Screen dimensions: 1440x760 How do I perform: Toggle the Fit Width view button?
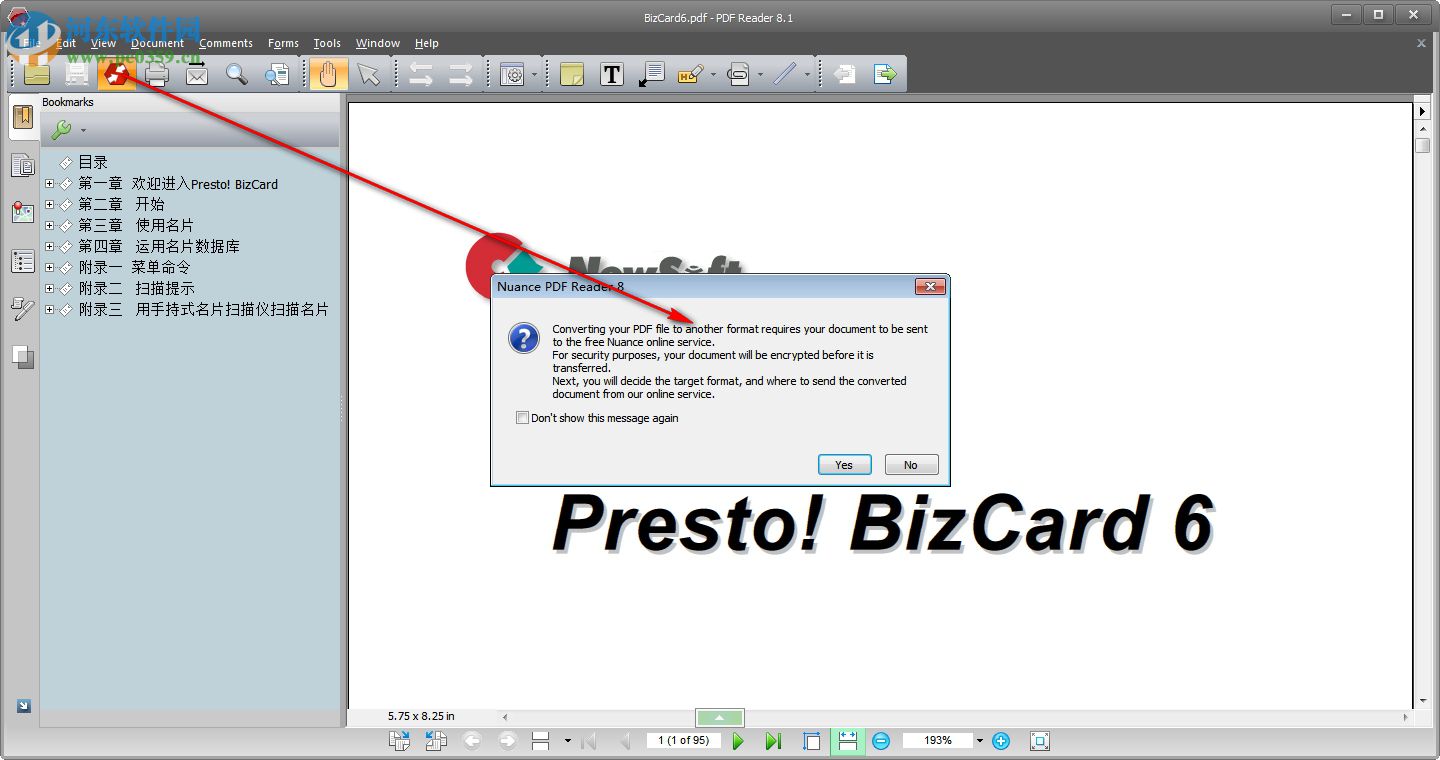(847, 741)
